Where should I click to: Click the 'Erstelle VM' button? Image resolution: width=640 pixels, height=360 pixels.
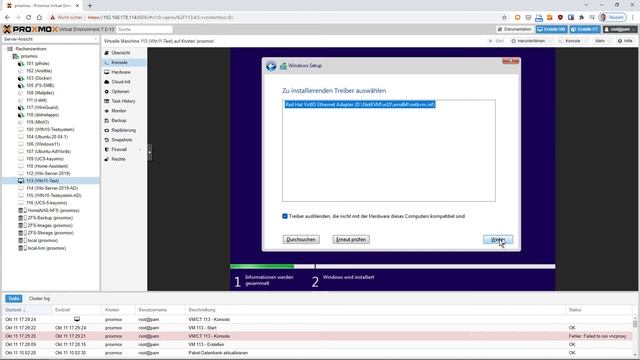(552, 29)
